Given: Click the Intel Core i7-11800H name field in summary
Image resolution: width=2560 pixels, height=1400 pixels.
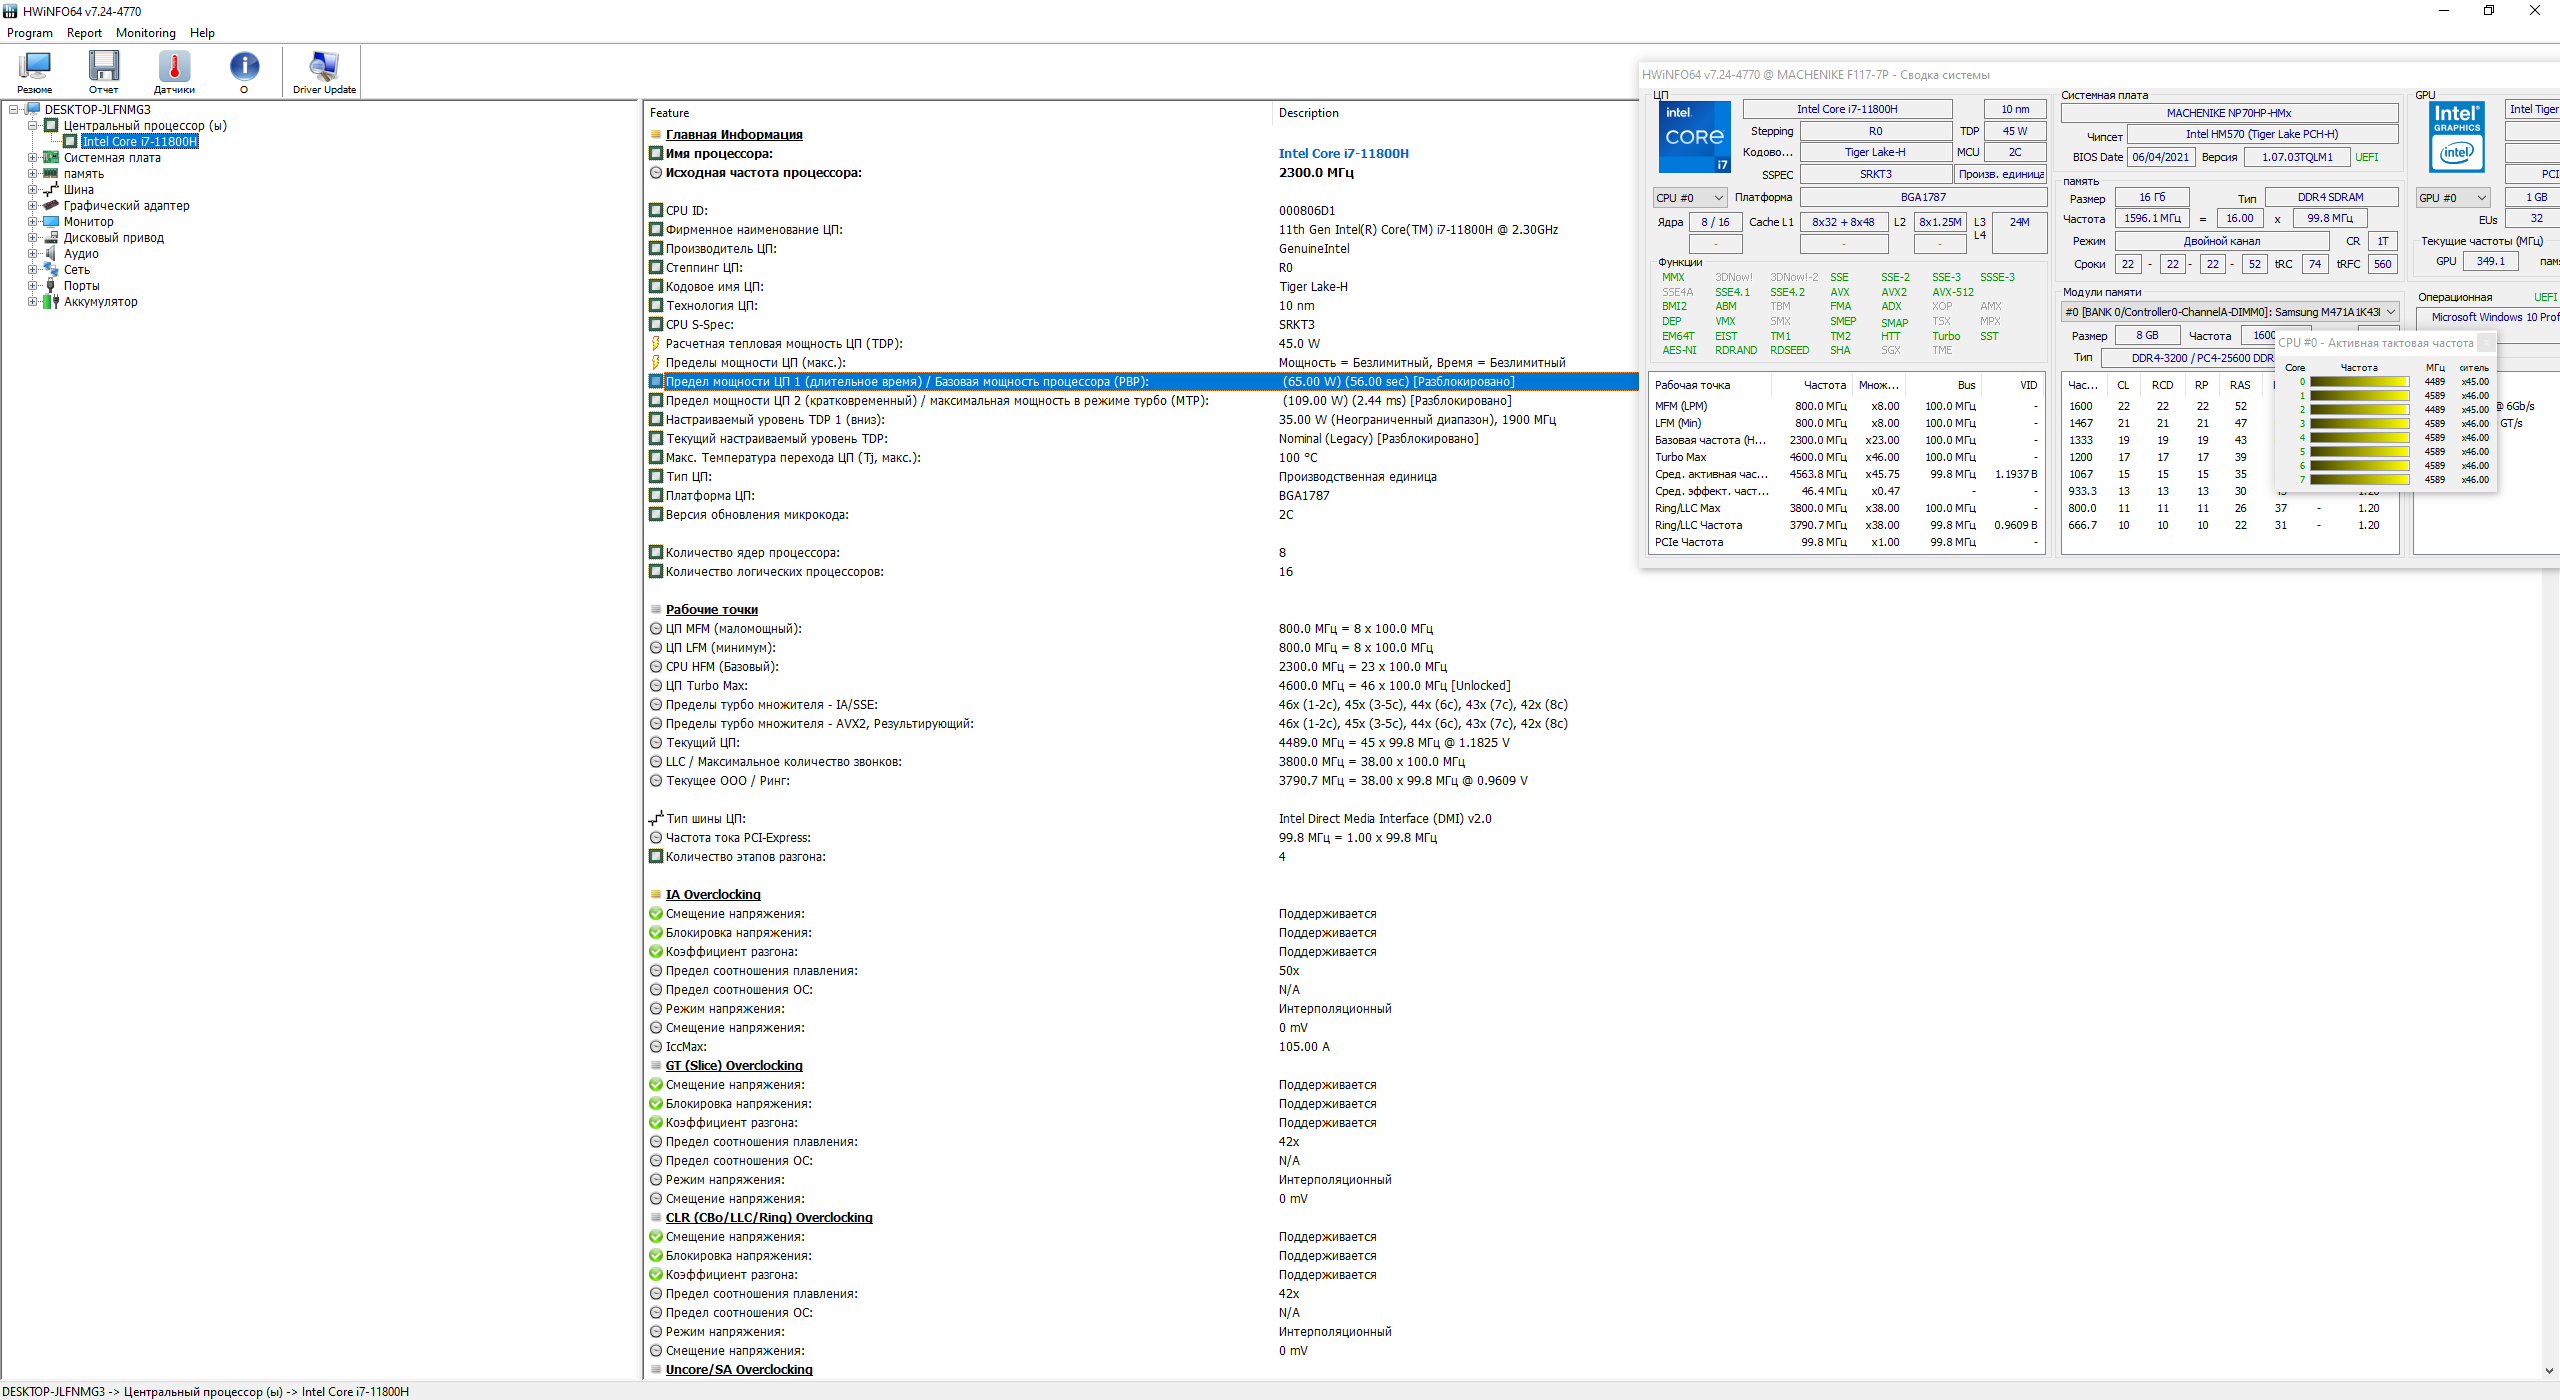Looking at the screenshot, I should coord(1847,110).
